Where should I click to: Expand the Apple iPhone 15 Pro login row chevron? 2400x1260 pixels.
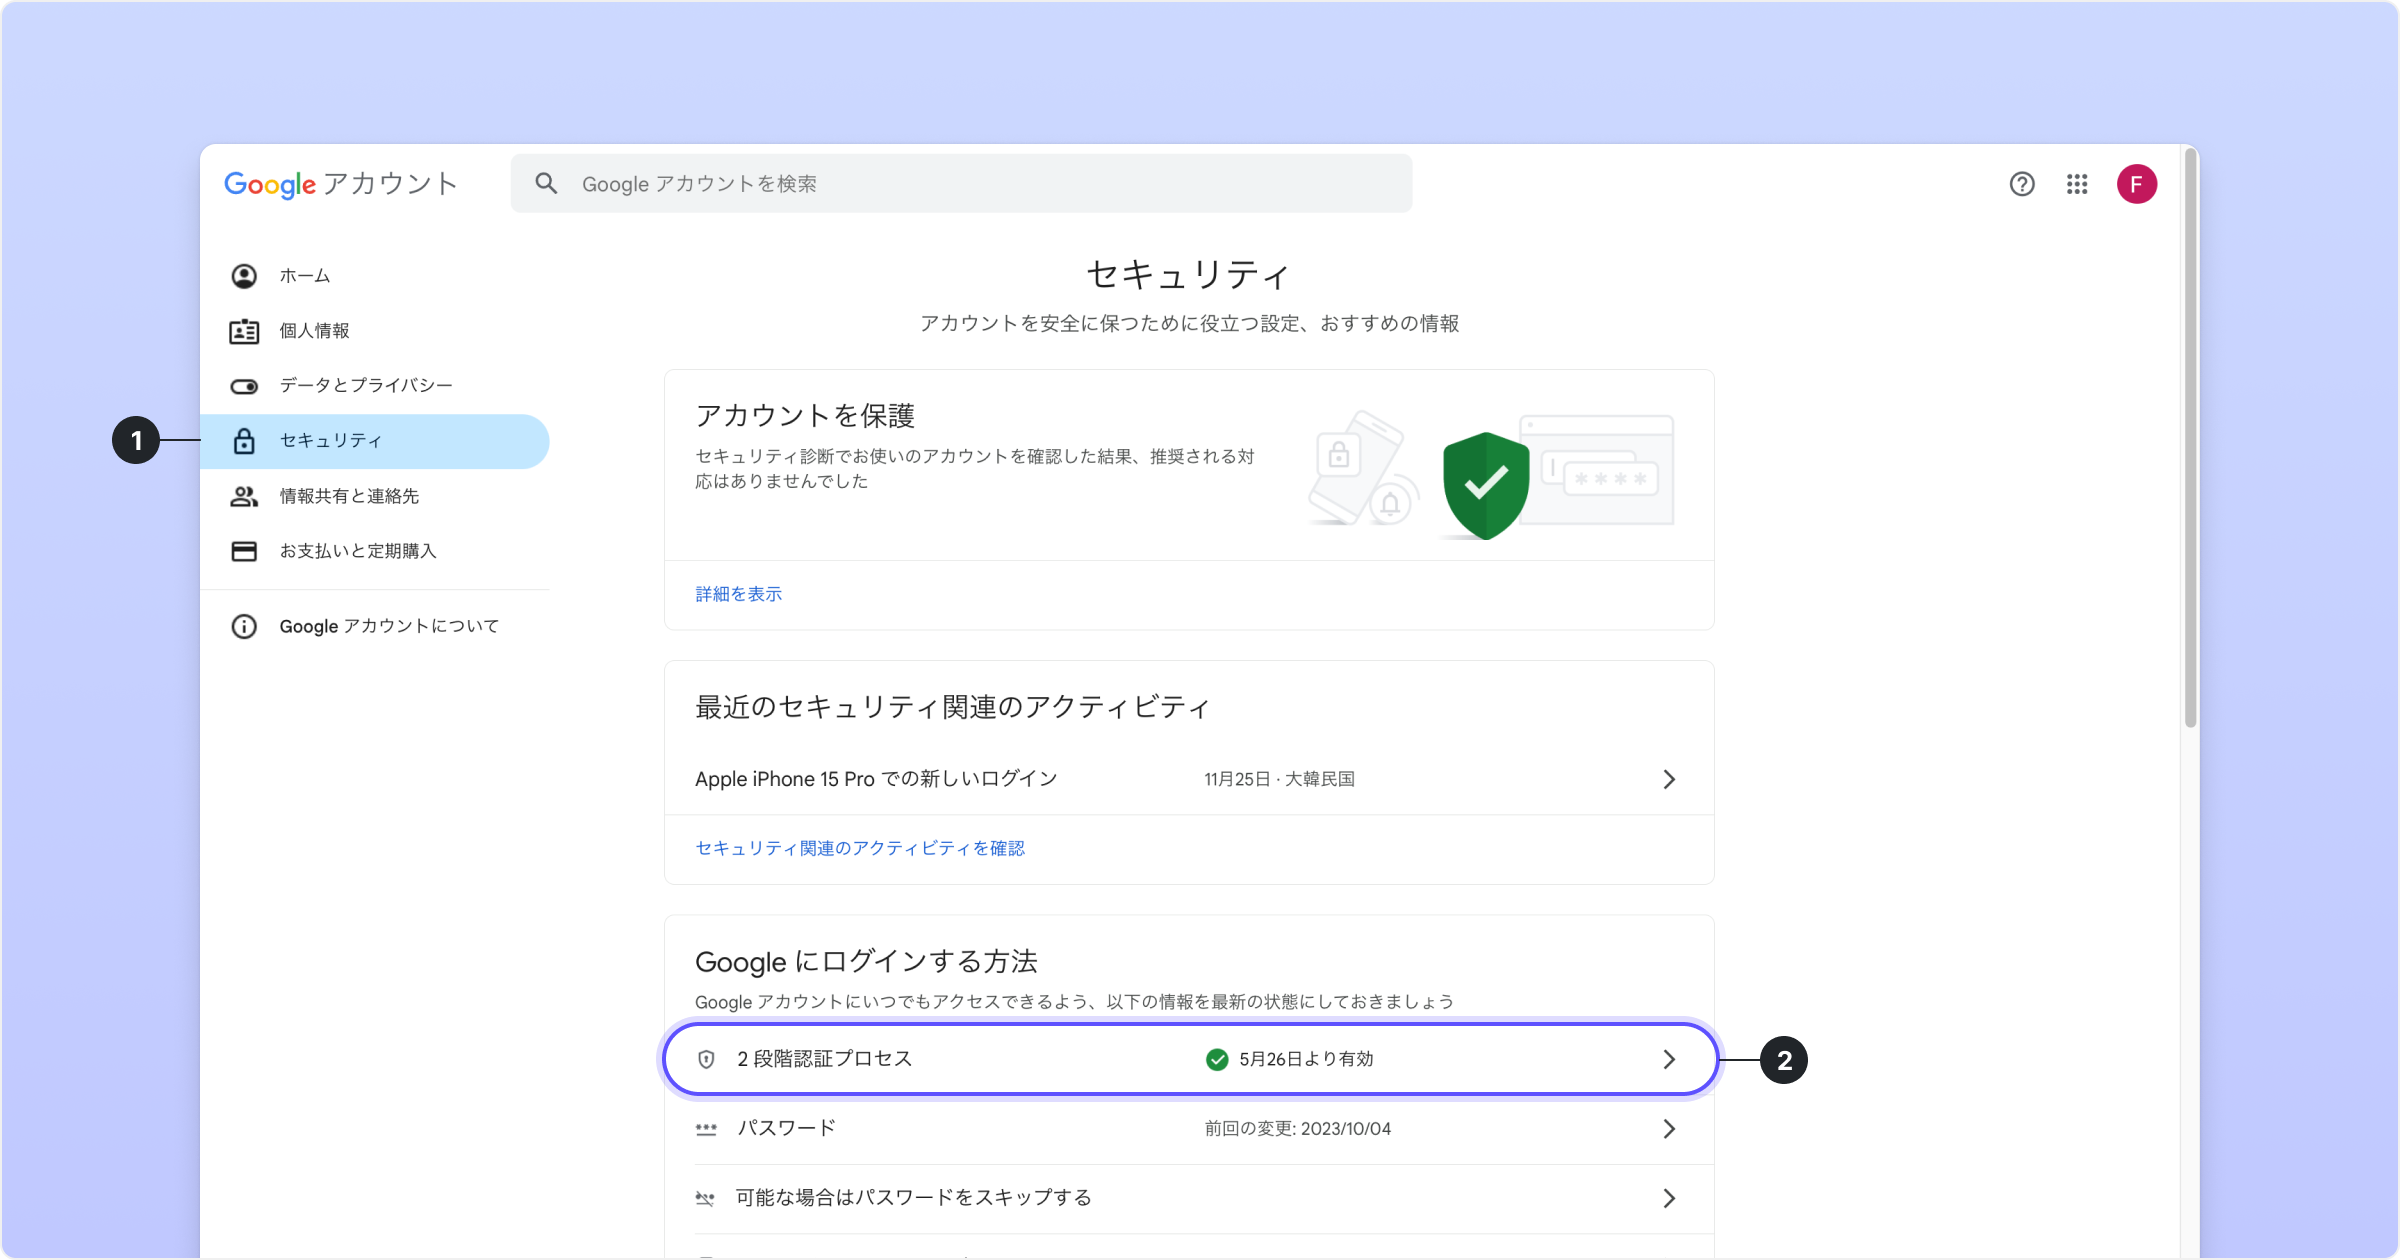1668,779
